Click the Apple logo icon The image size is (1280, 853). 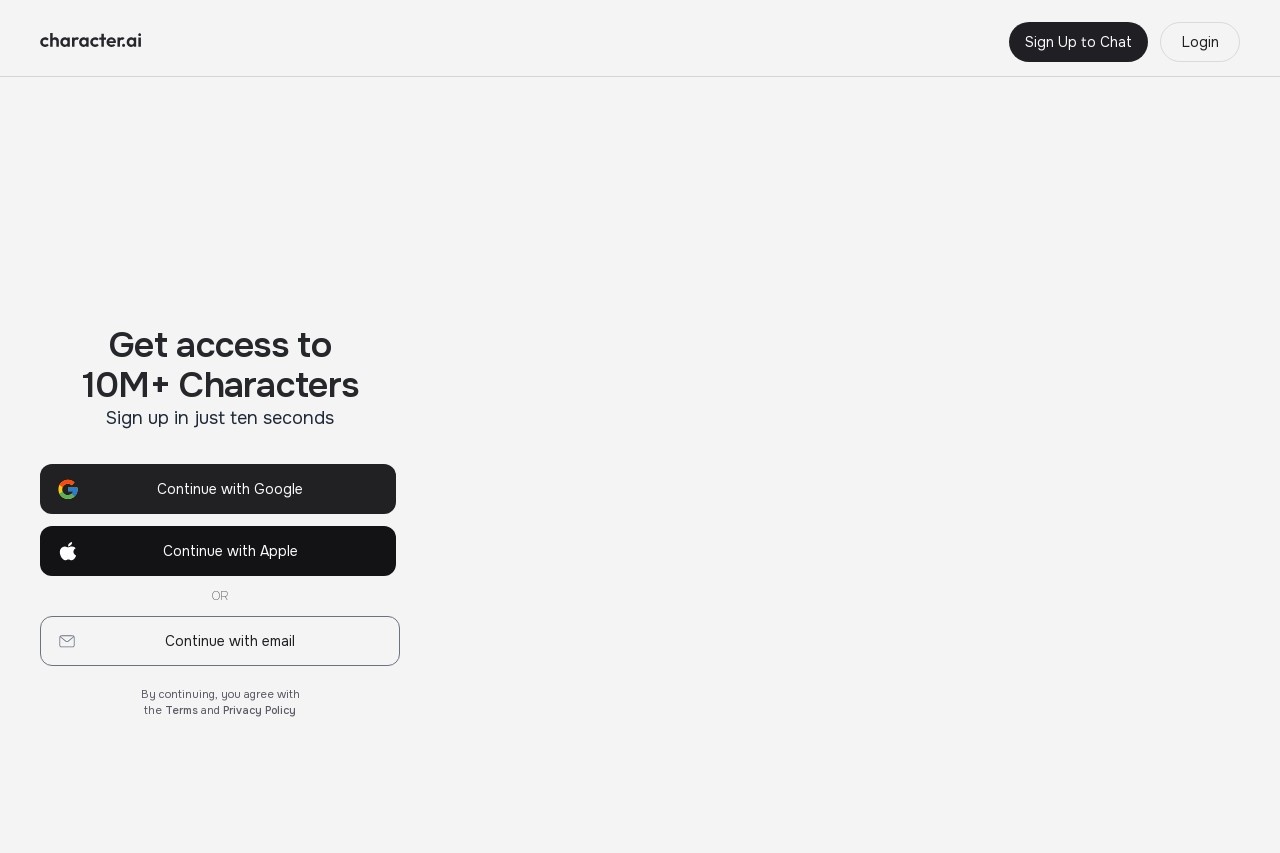[x=68, y=551]
